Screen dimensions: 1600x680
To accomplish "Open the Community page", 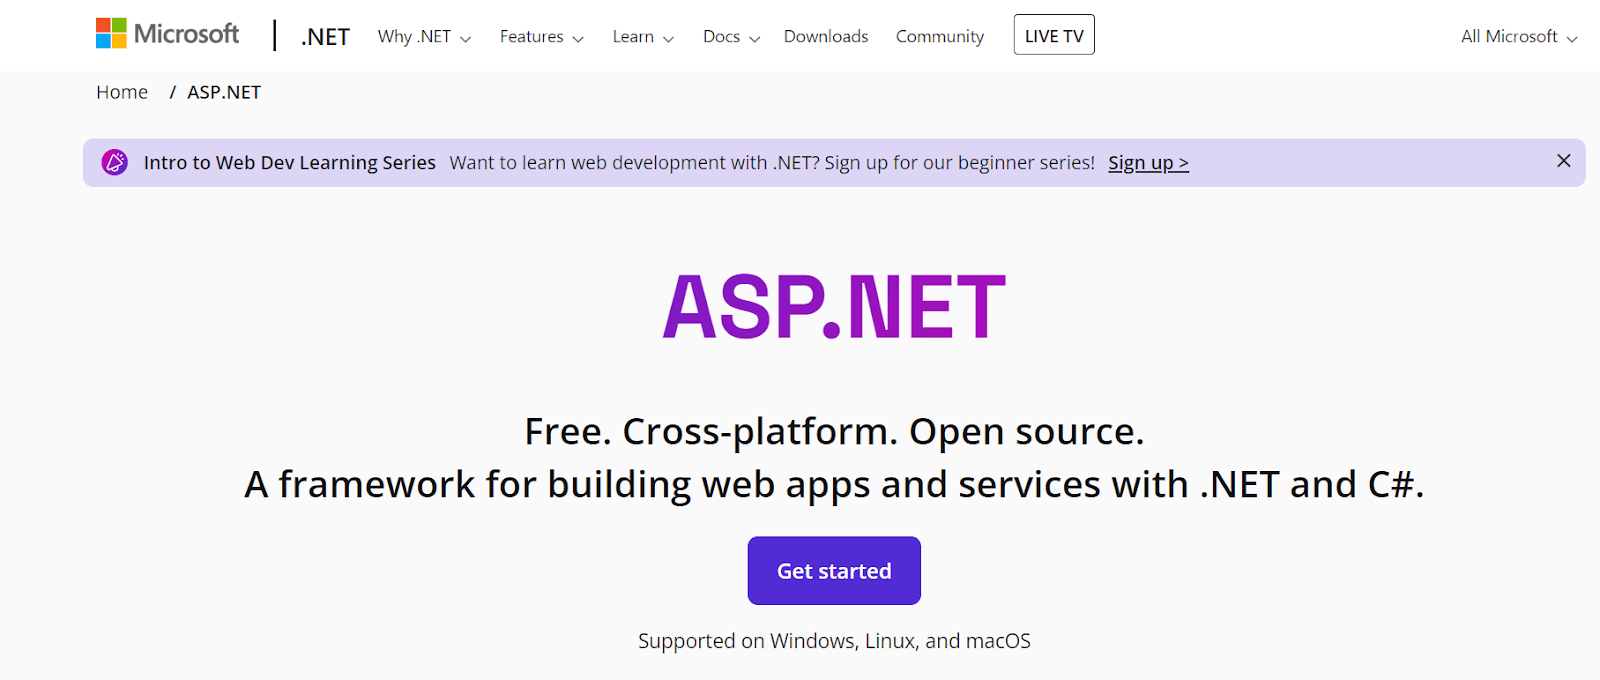I will 940,36.
